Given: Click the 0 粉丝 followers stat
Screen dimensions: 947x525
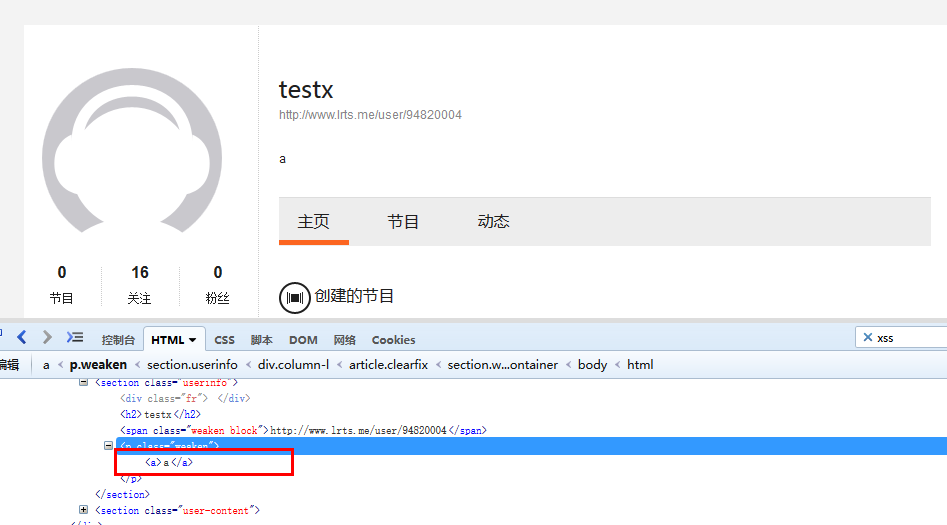Looking at the screenshot, I should 217,284.
